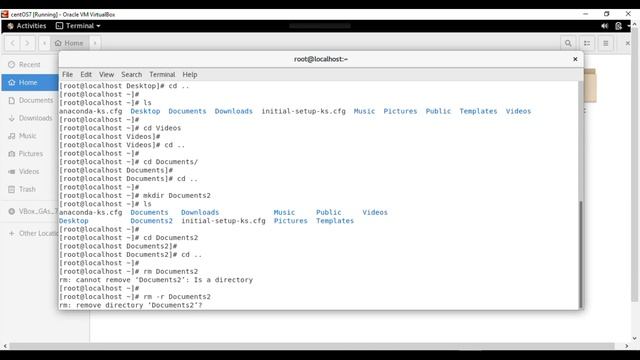Click the volume icon in top bar
The width and height of the screenshot is (640, 360).
tap(604, 26)
